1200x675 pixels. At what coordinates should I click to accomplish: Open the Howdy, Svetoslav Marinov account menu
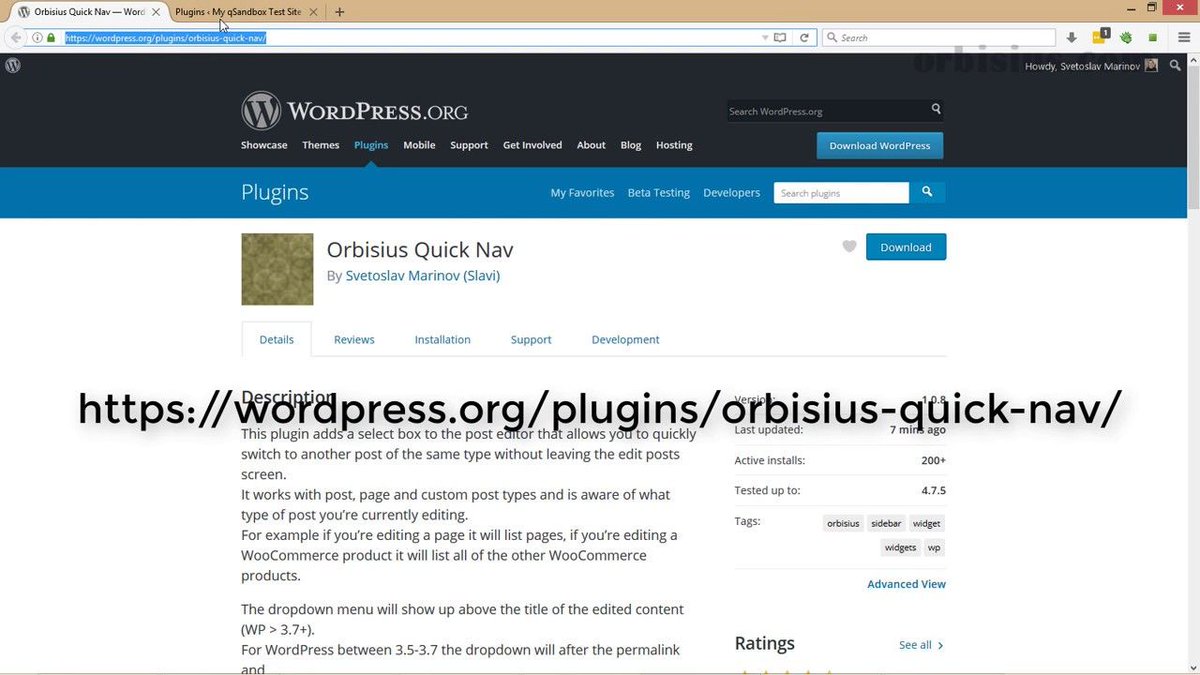(1092, 66)
